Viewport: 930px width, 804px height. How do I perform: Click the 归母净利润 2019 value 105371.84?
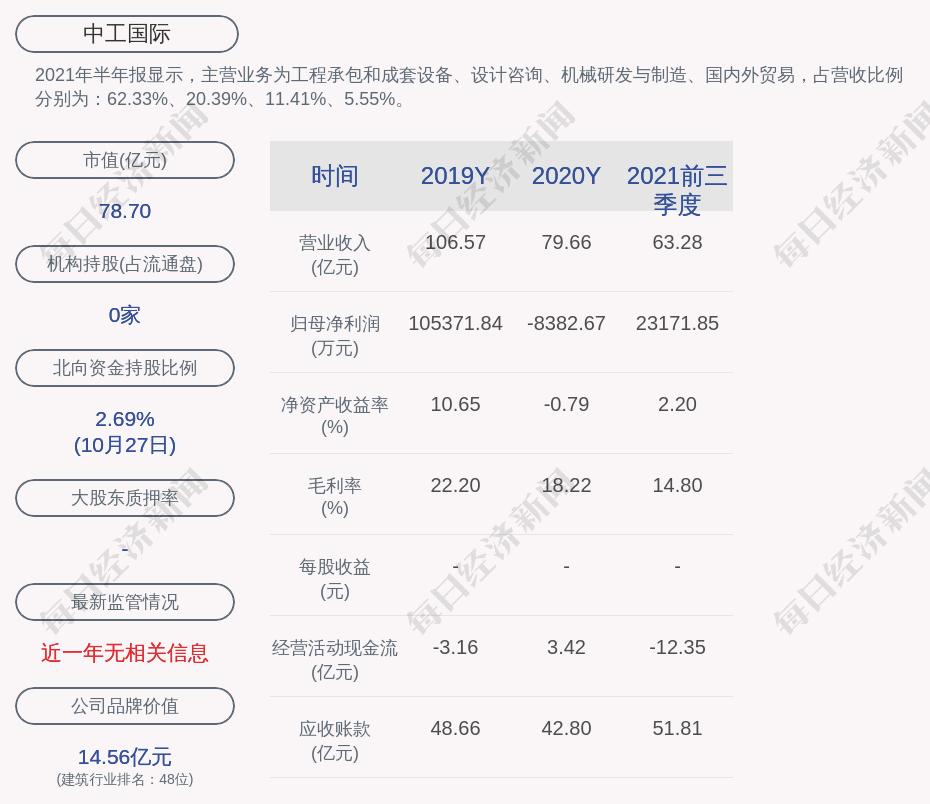tap(455, 323)
